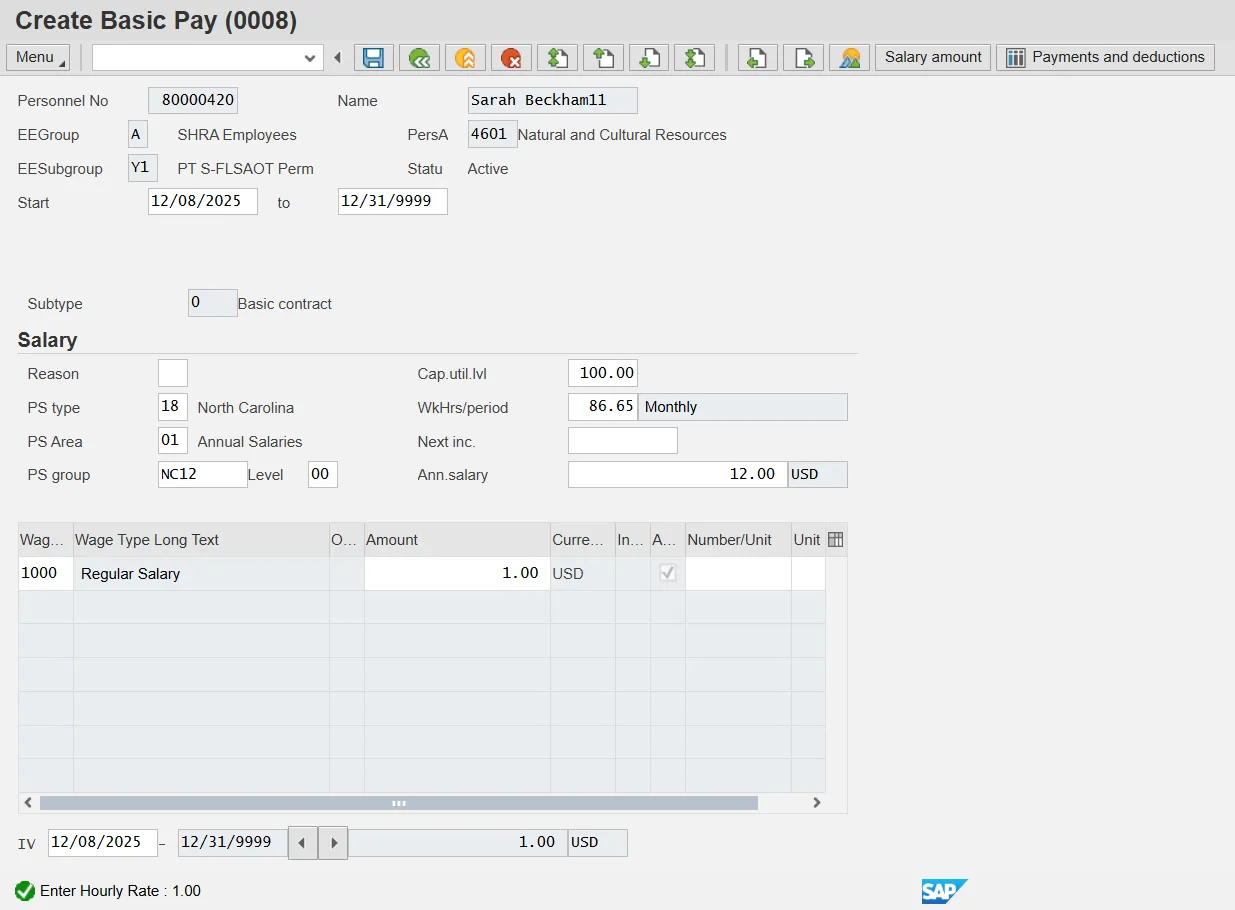
Task: Open the table column settings icon
Action: point(836,540)
